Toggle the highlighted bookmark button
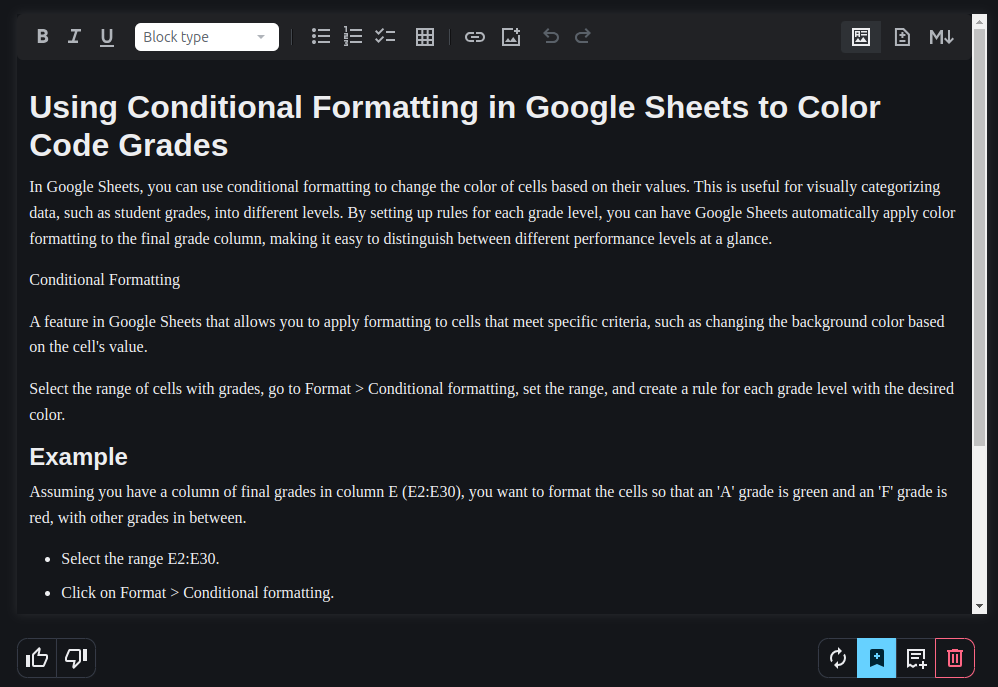Screen dimensions: 998x687 click(876, 658)
